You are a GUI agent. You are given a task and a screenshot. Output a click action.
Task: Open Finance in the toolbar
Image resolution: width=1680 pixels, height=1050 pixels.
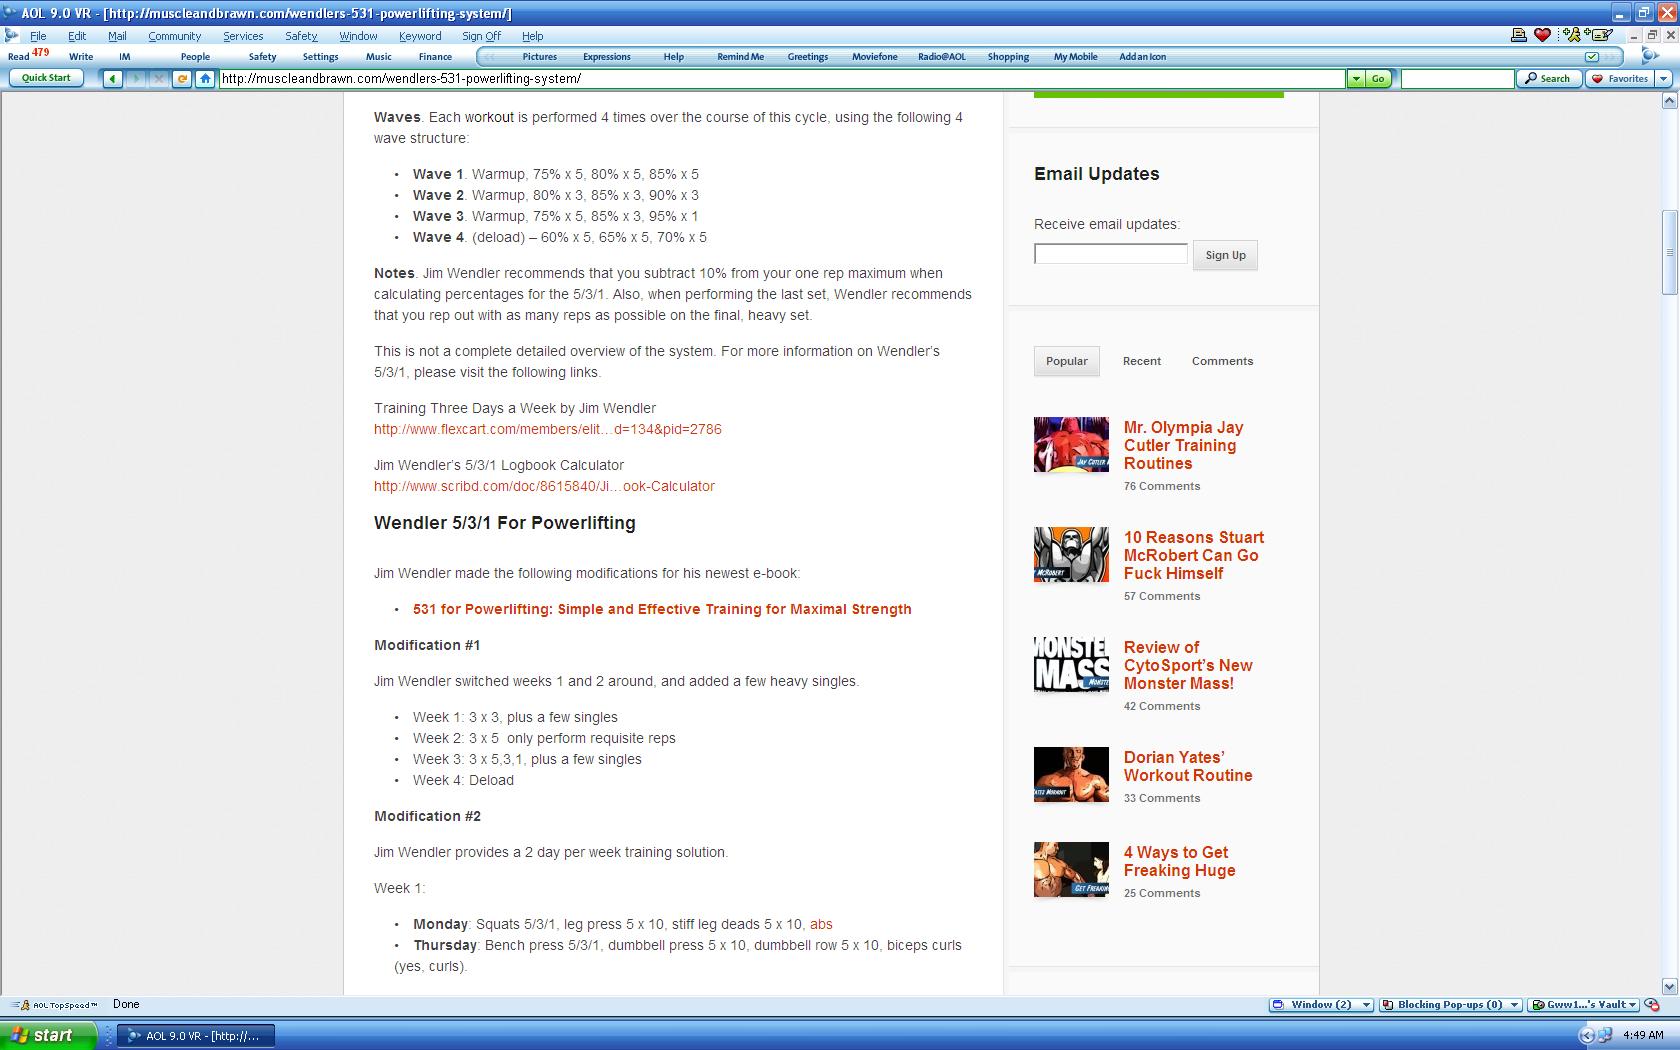point(435,57)
